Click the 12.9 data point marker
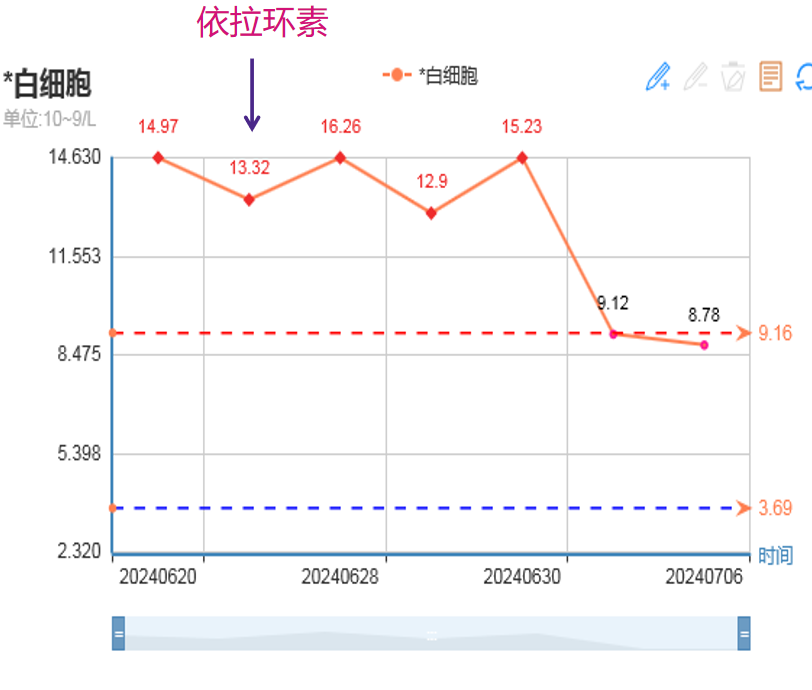This screenshot has height=690, width=812. point(431,213)
